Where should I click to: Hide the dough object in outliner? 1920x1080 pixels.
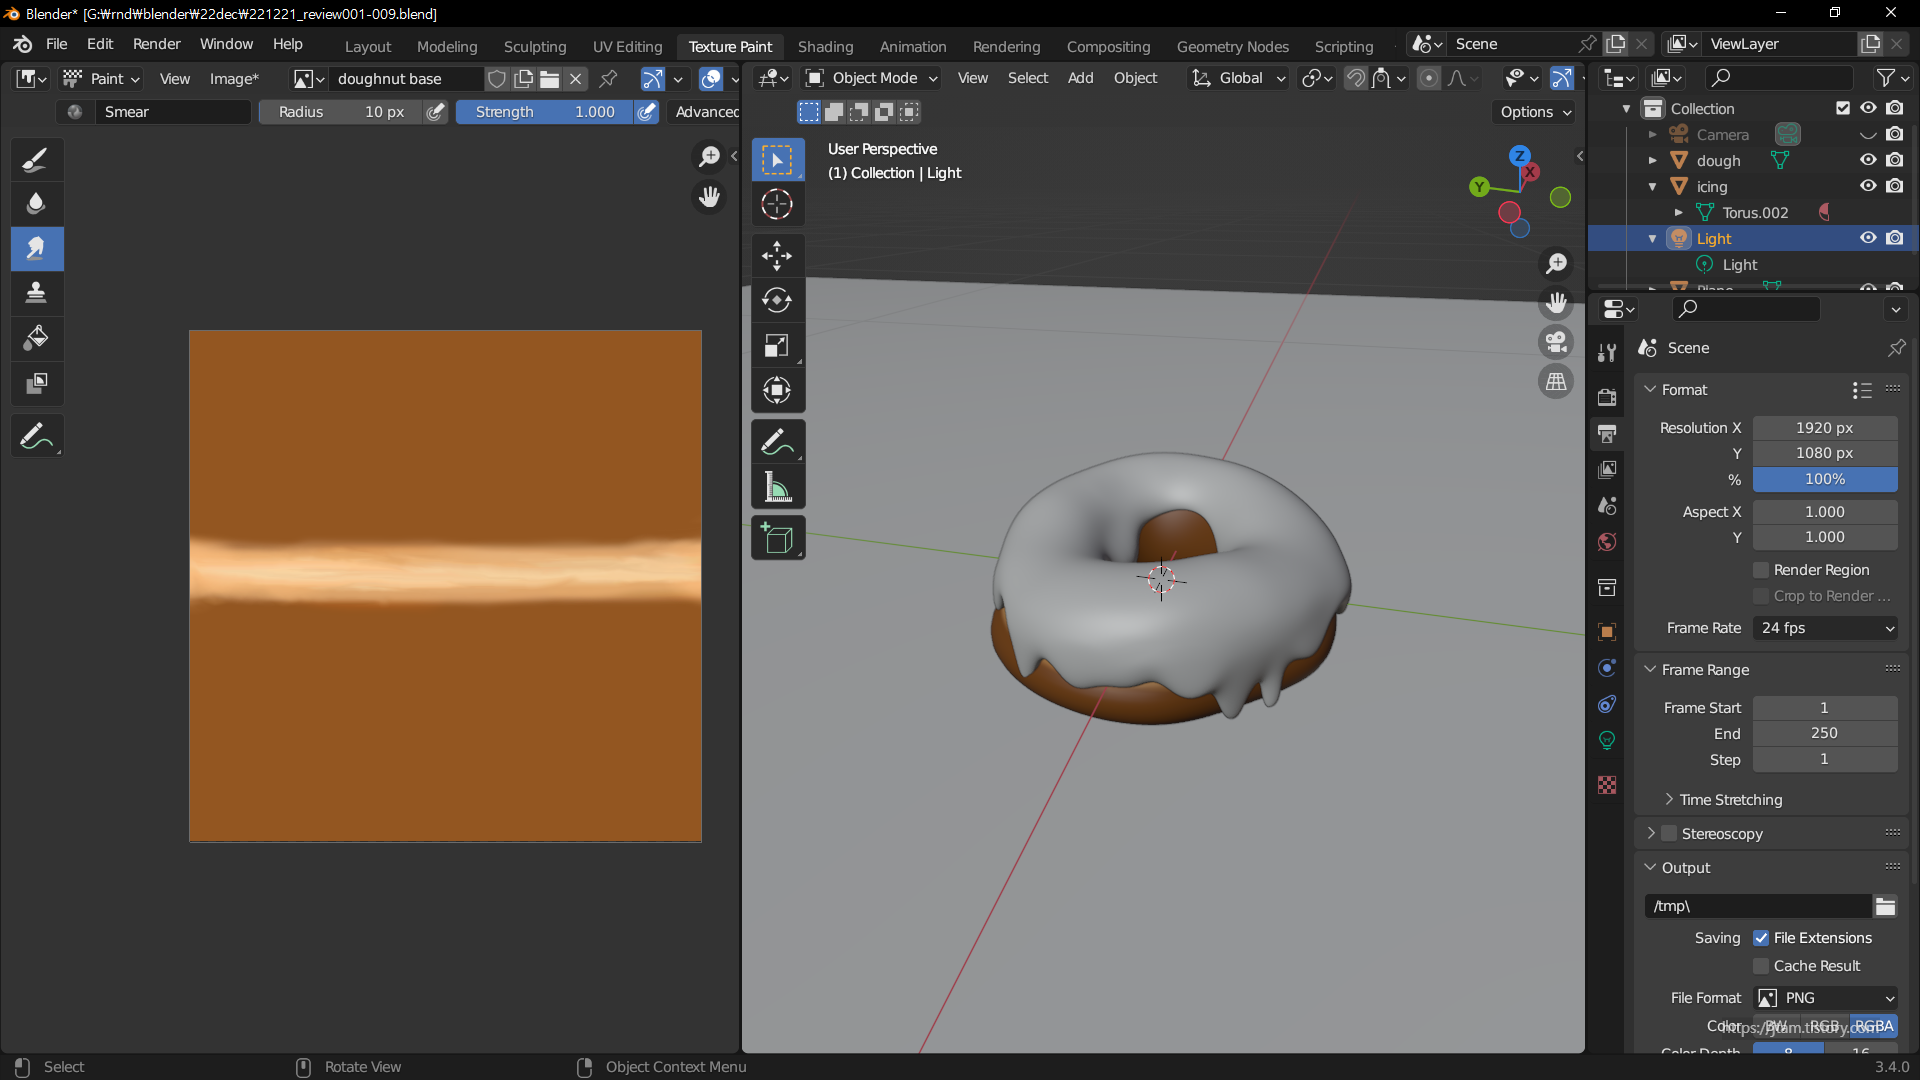click(x=1867, y=160)
